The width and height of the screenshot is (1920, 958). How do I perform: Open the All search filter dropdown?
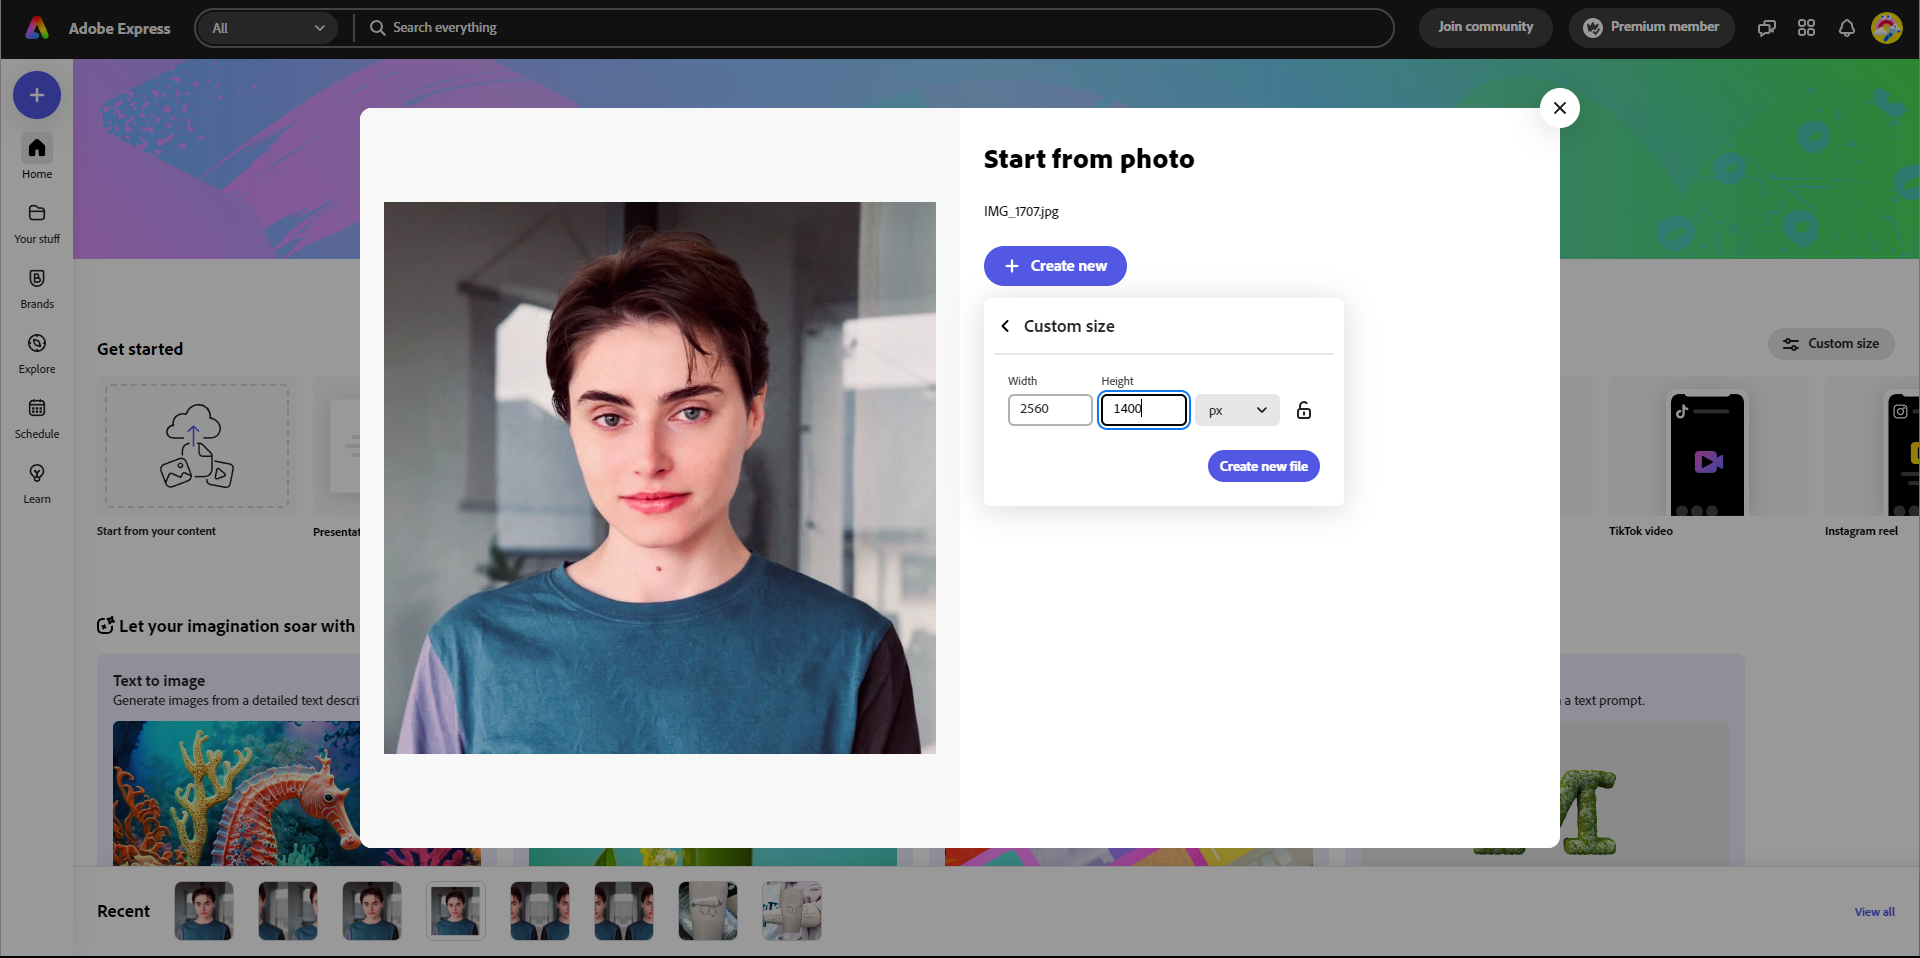[x=267, y=27]
